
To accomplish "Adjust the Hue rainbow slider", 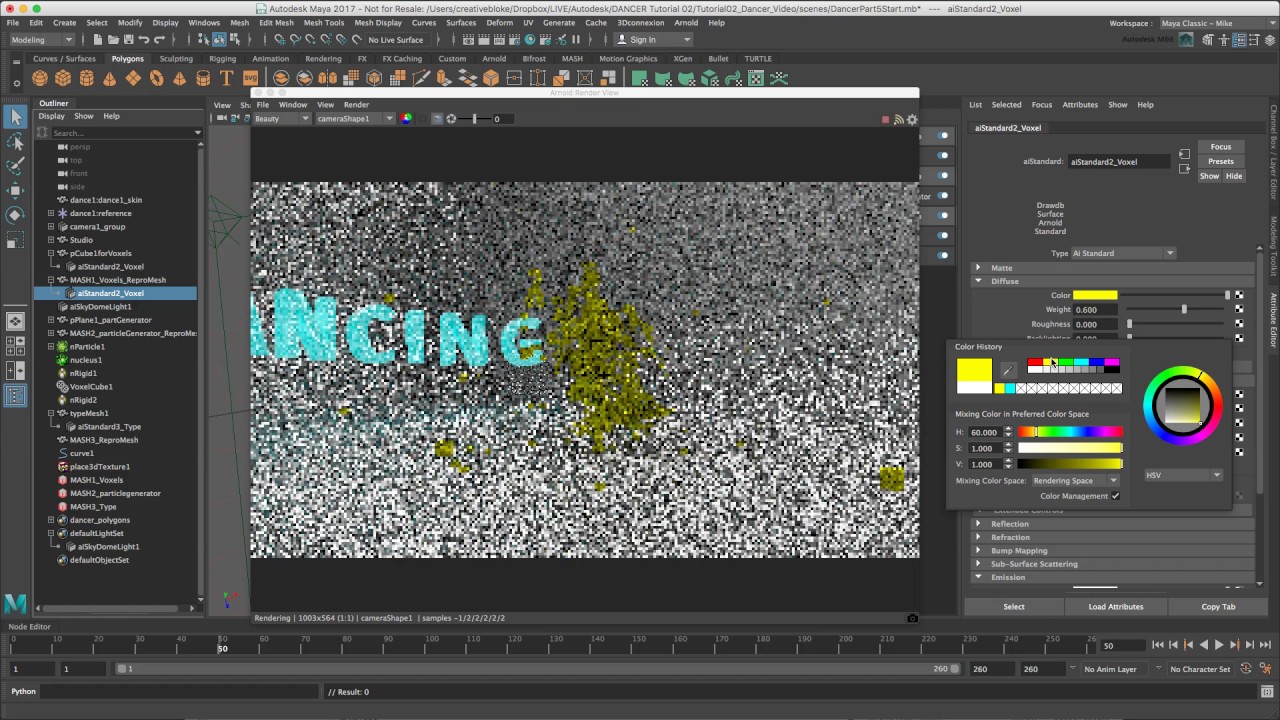I will (x=1070, y=432).
